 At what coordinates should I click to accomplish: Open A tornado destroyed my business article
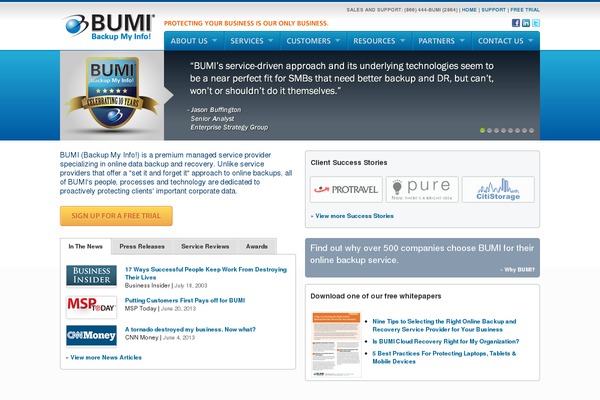190,329
